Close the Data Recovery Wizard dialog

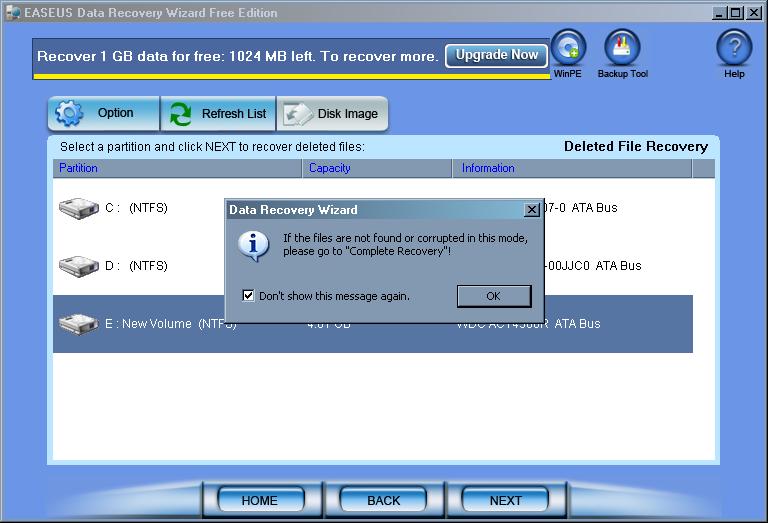(x=531, y=210)
